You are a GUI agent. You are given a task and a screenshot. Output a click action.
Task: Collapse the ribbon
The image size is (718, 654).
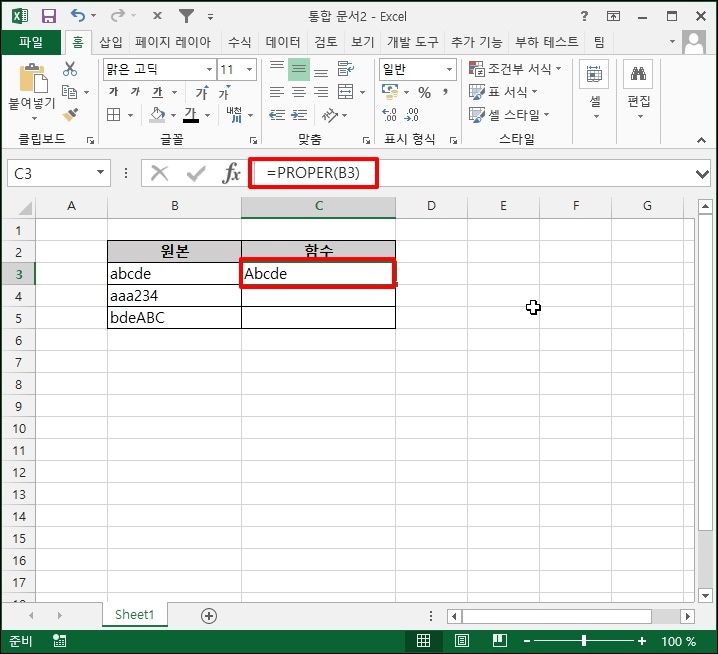[701, 140]
